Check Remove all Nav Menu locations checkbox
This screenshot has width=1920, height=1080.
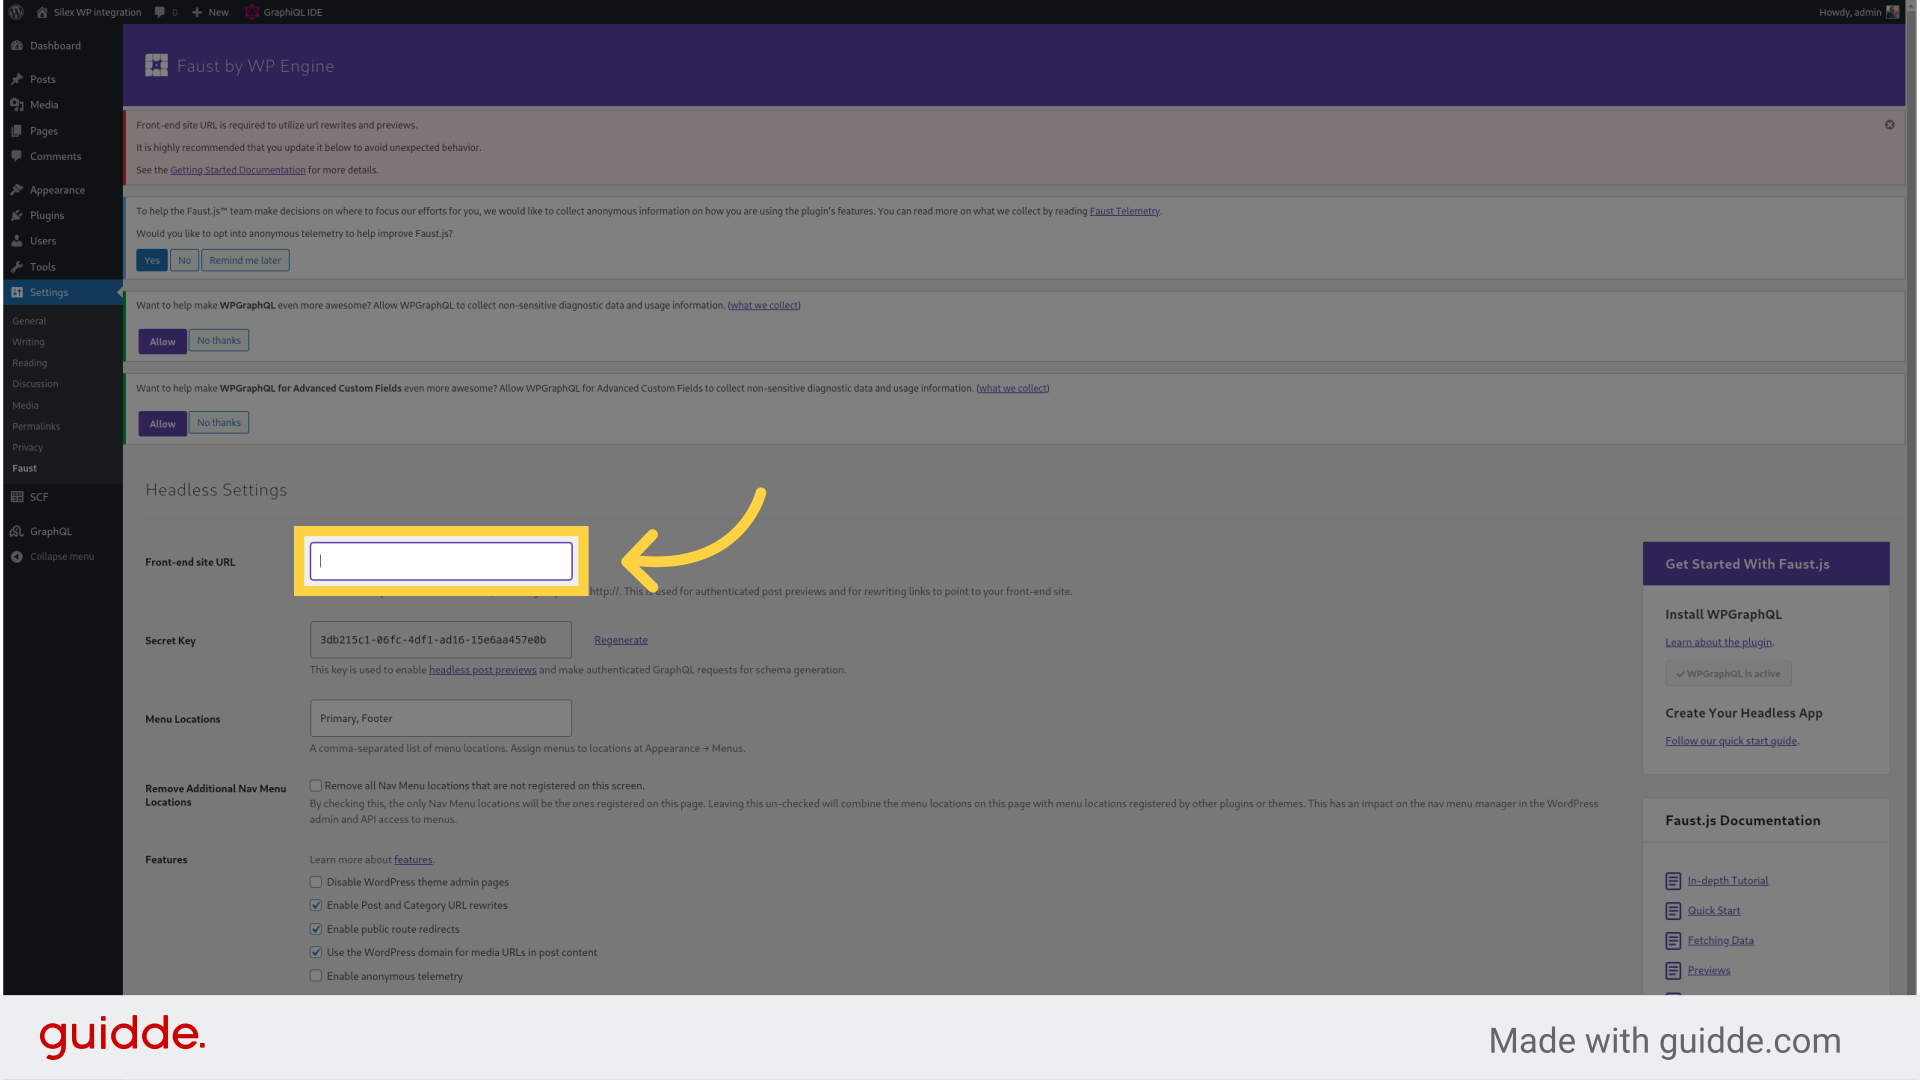316,786
